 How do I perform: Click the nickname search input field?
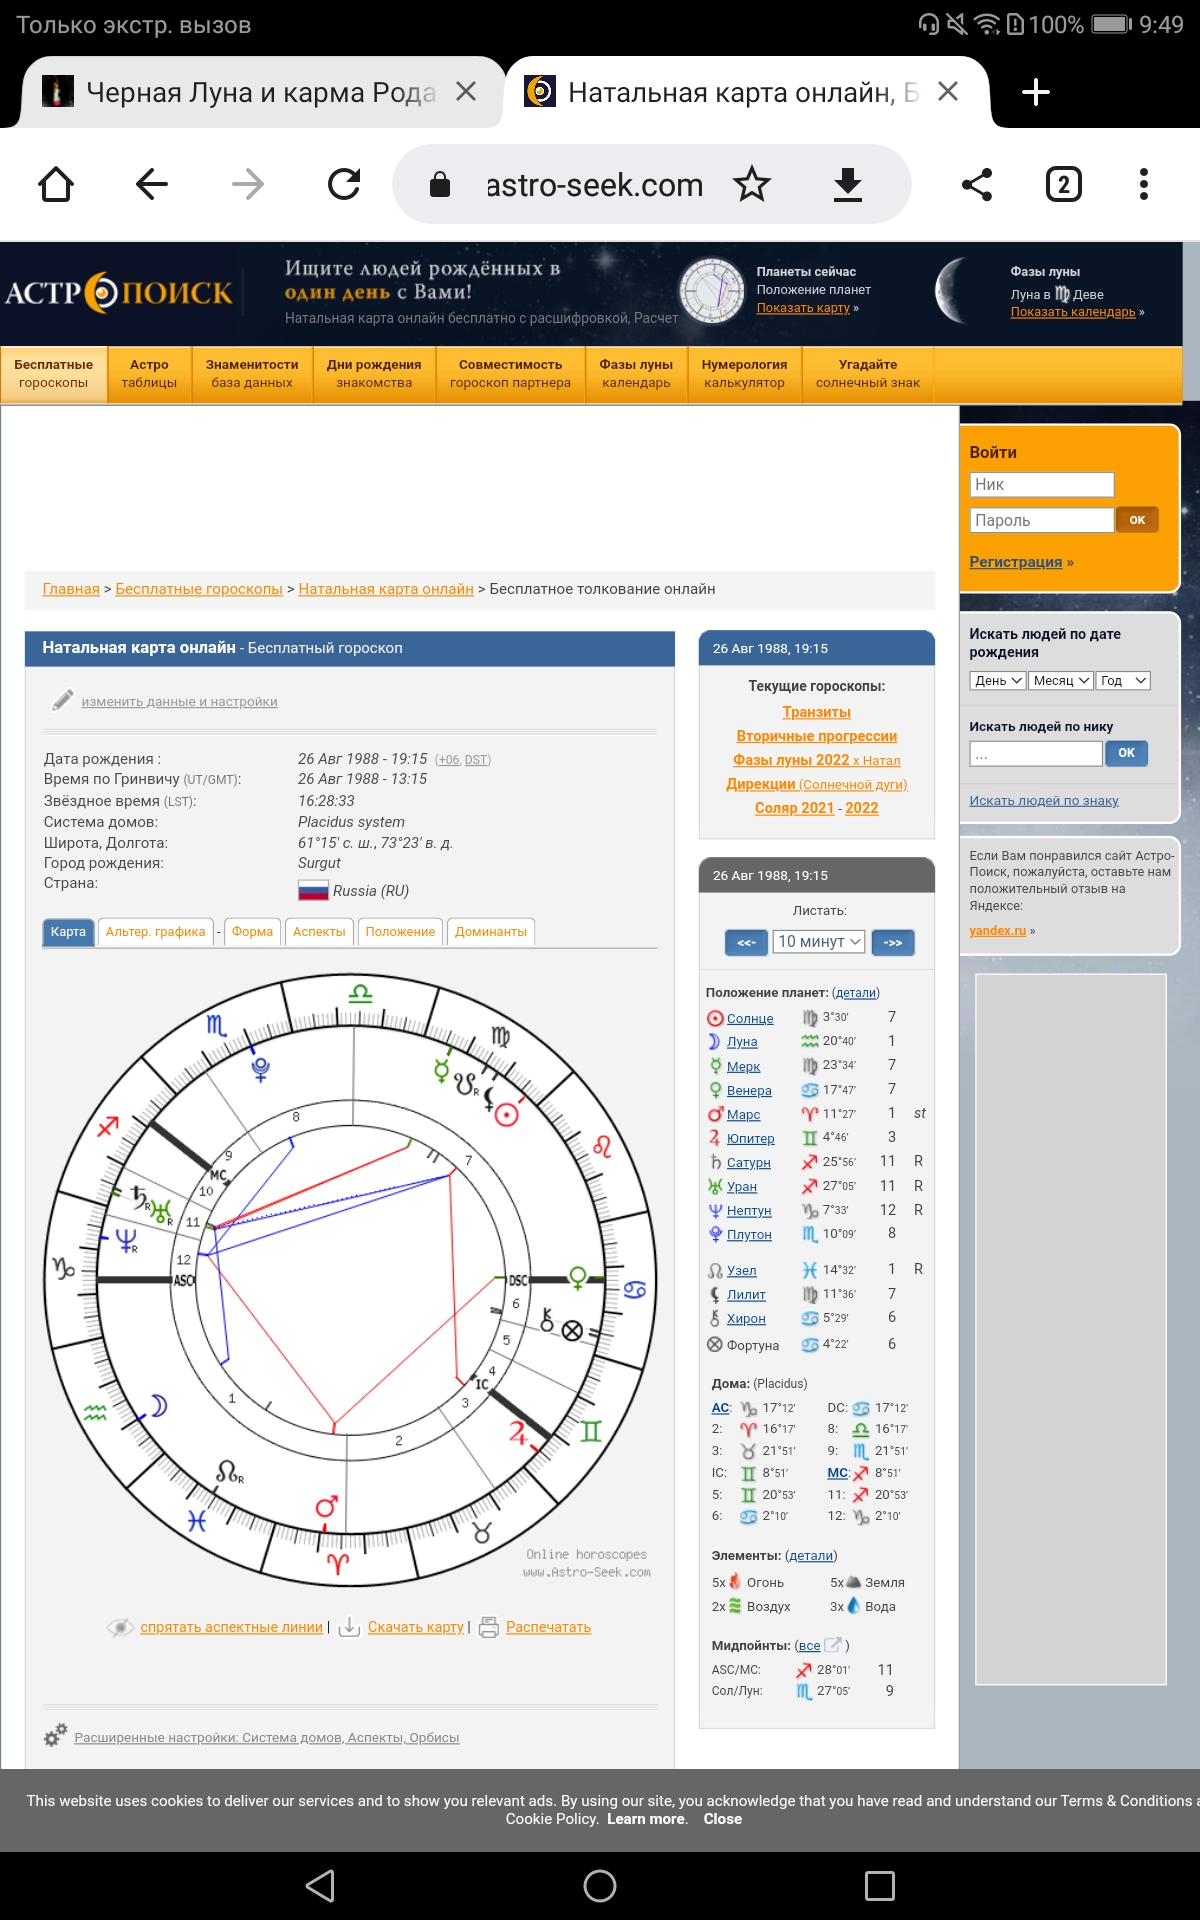(1036, 753)
